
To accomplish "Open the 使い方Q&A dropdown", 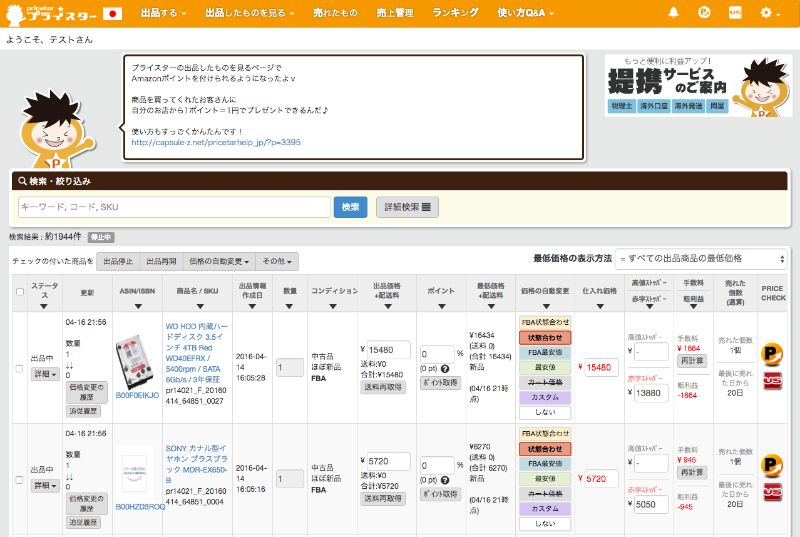I will (526, 13).
